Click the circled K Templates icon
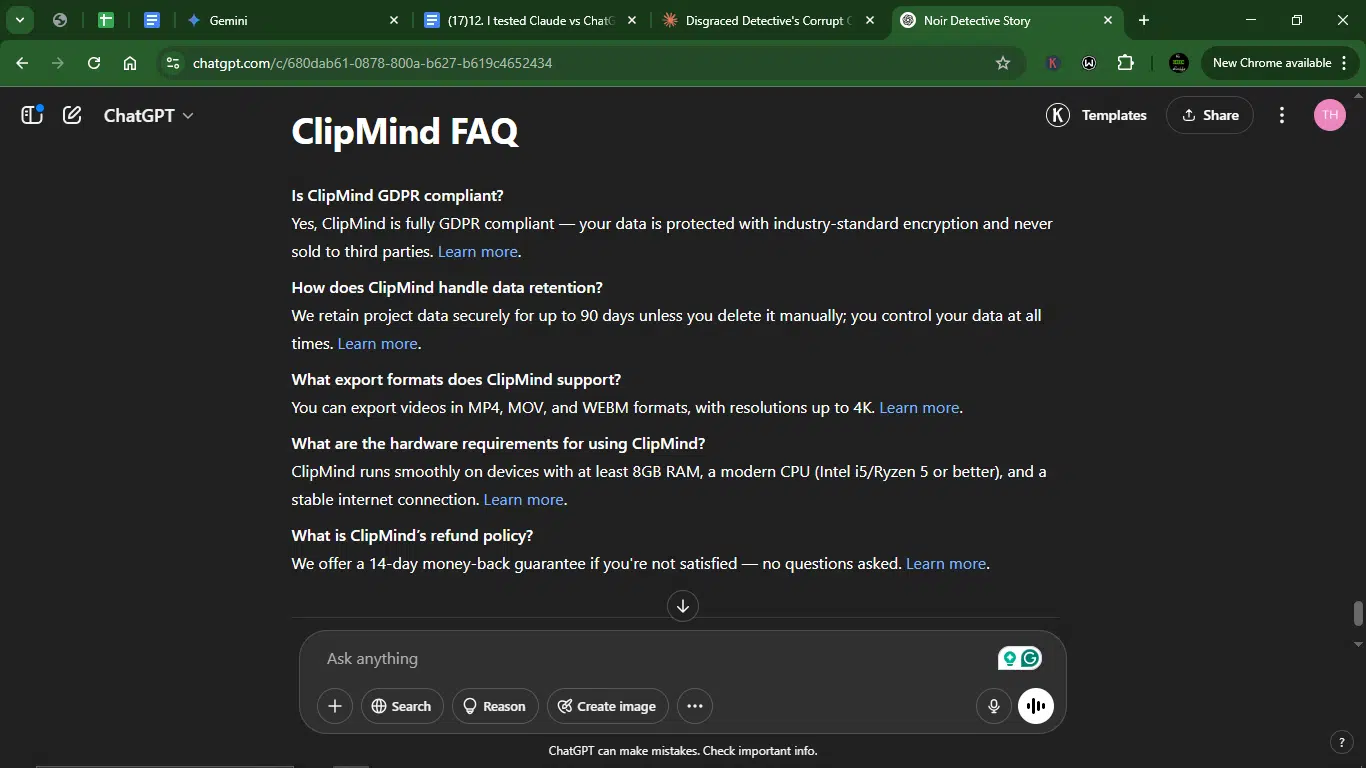This screenshot has height=768, width=1366. click(x=1058, y=115)
